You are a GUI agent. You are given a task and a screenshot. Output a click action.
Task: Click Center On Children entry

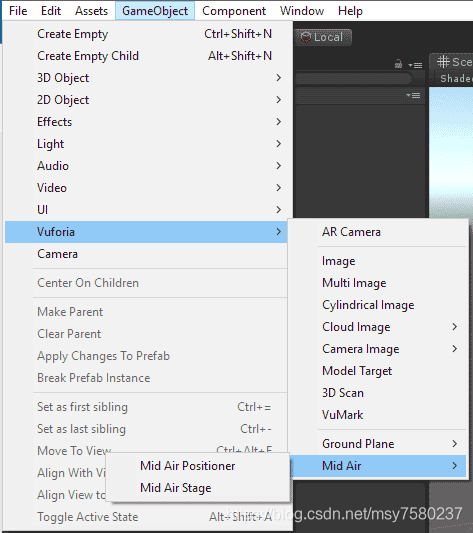pos(146,283)
